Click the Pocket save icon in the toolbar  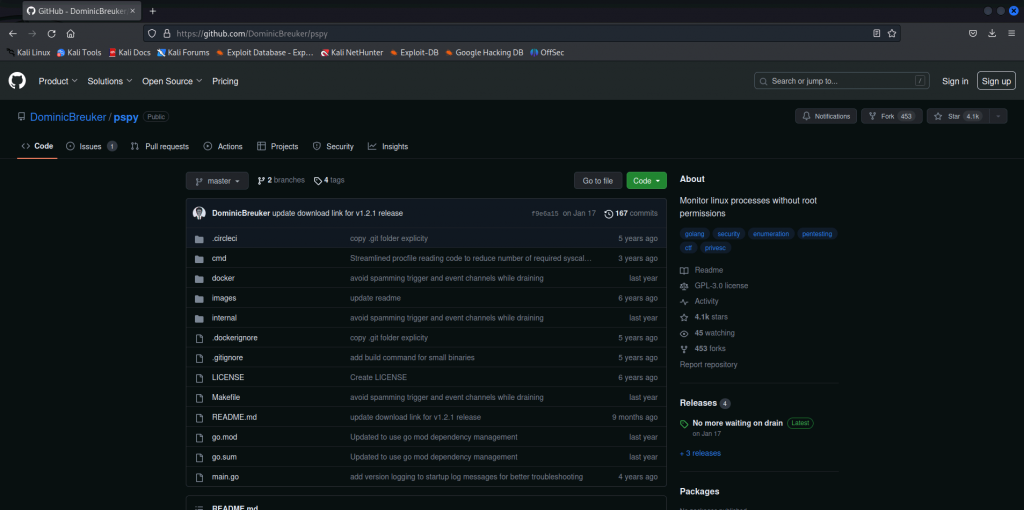pos(972,33)
